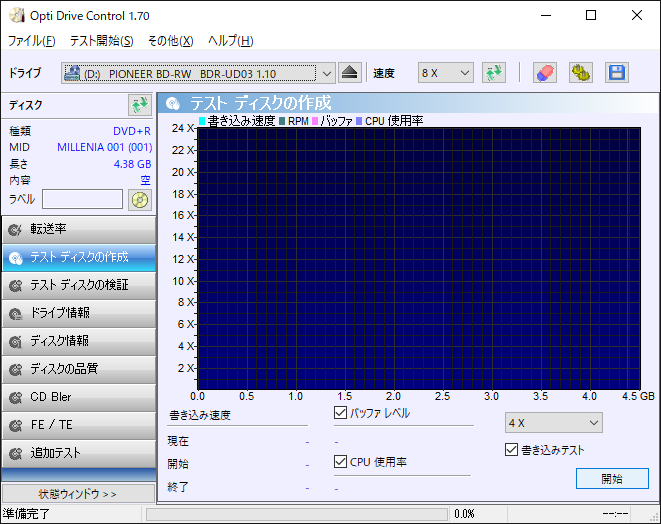
Task: Click the floppy save icon
Action: pos(617,73)
